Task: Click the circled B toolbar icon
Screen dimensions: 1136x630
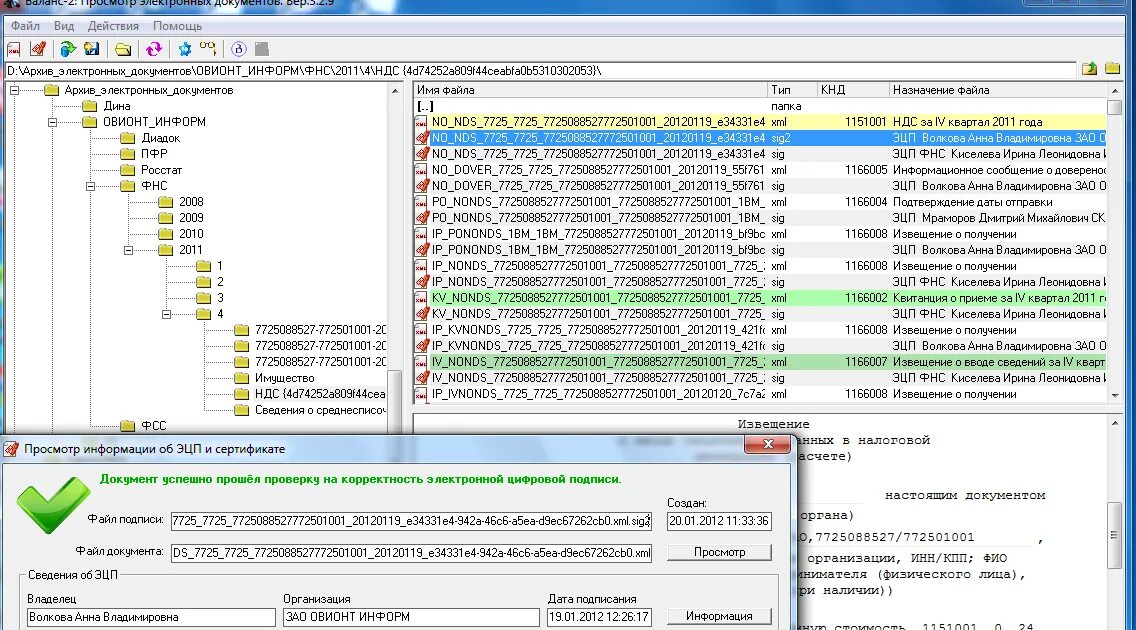Action: tap(238, 49)
